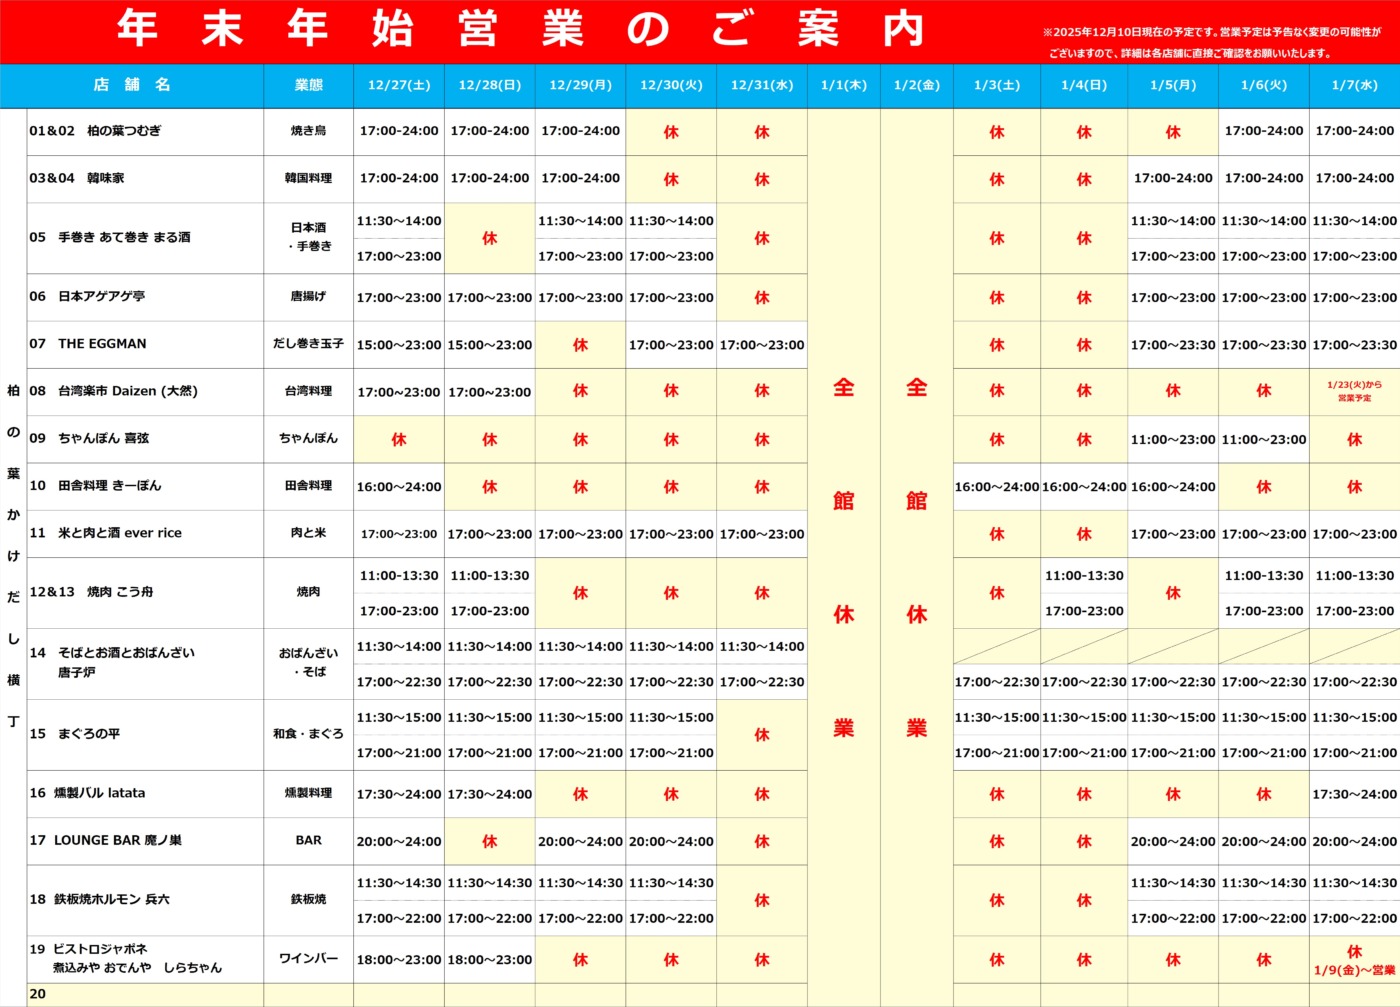Click 休 for ちゃんぽん 喜弦 on 12/27

pyautogui.click(x=399, y=439)
